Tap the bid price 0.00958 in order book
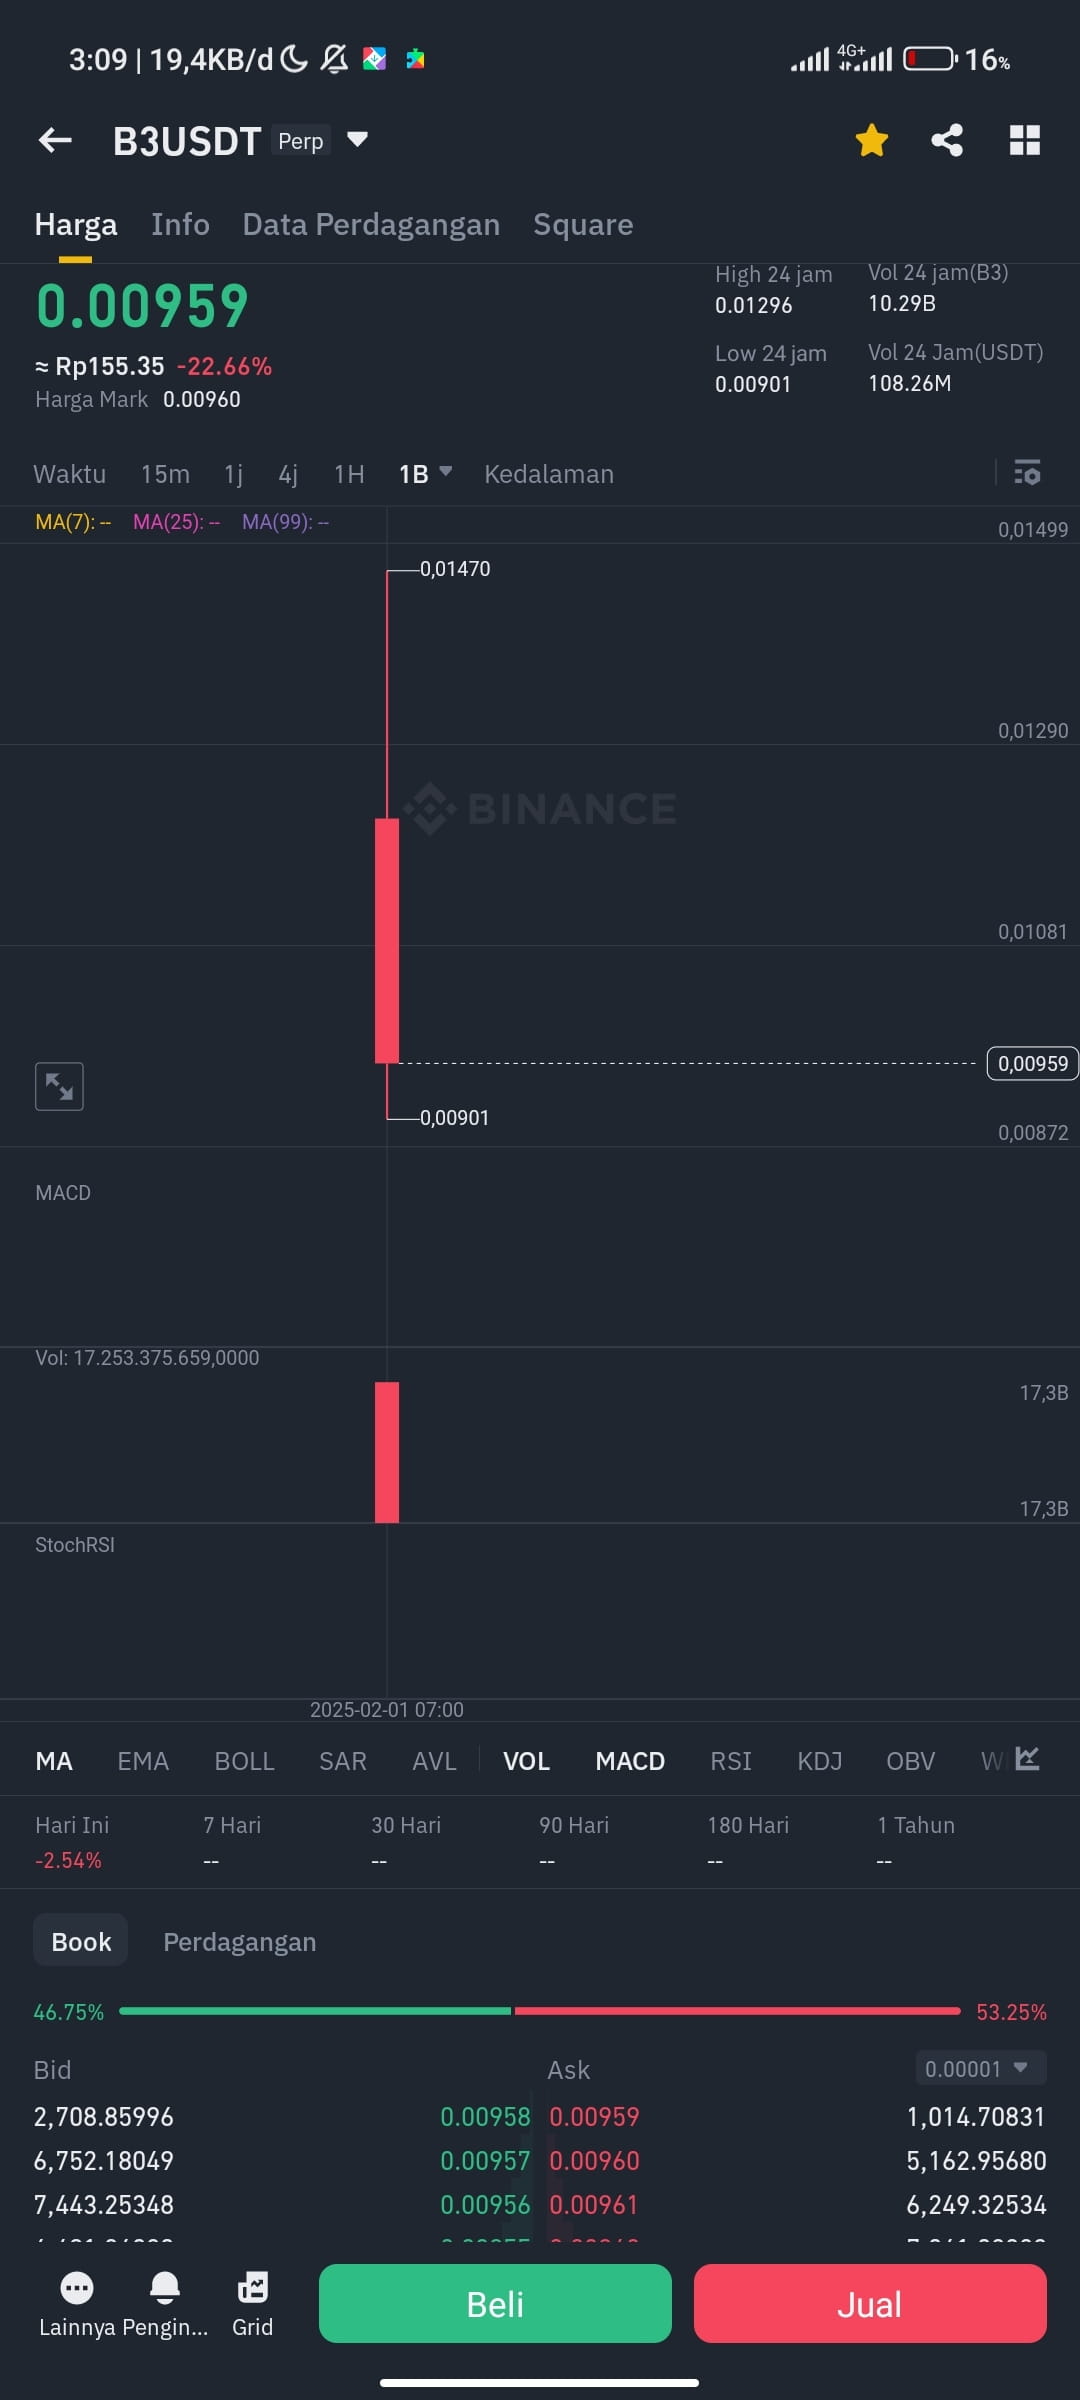The height and width of the screenshot is (2400, 1080). click(x=486, y=2116)
